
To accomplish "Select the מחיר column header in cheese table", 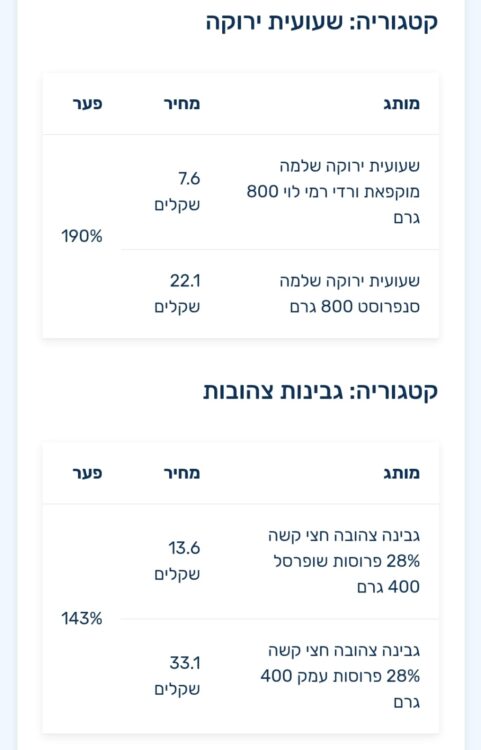I will pos(182,473).
